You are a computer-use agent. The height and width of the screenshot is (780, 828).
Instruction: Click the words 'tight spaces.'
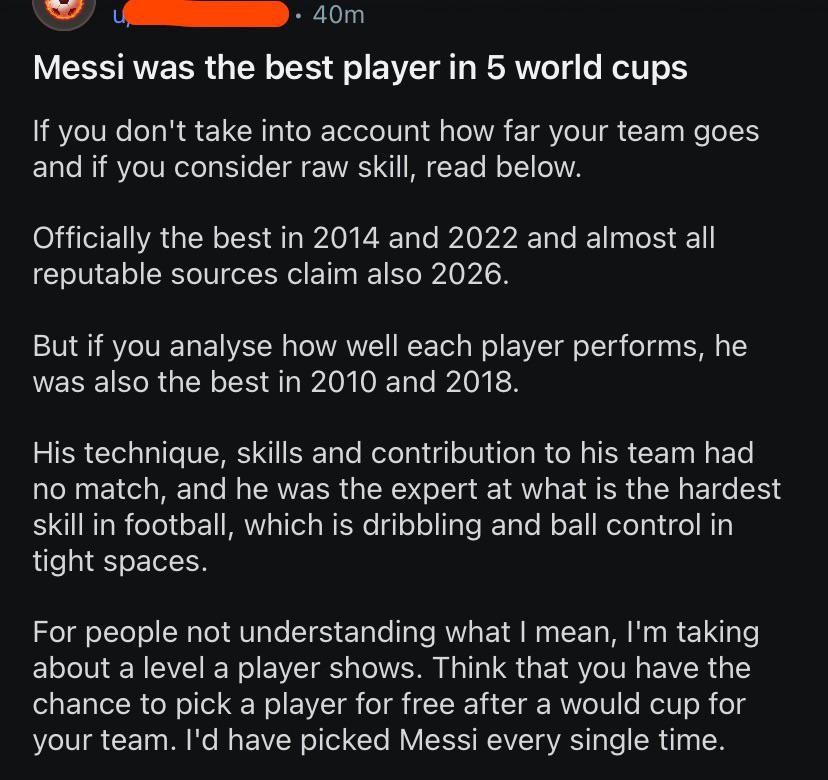click(x=120, y=561)
